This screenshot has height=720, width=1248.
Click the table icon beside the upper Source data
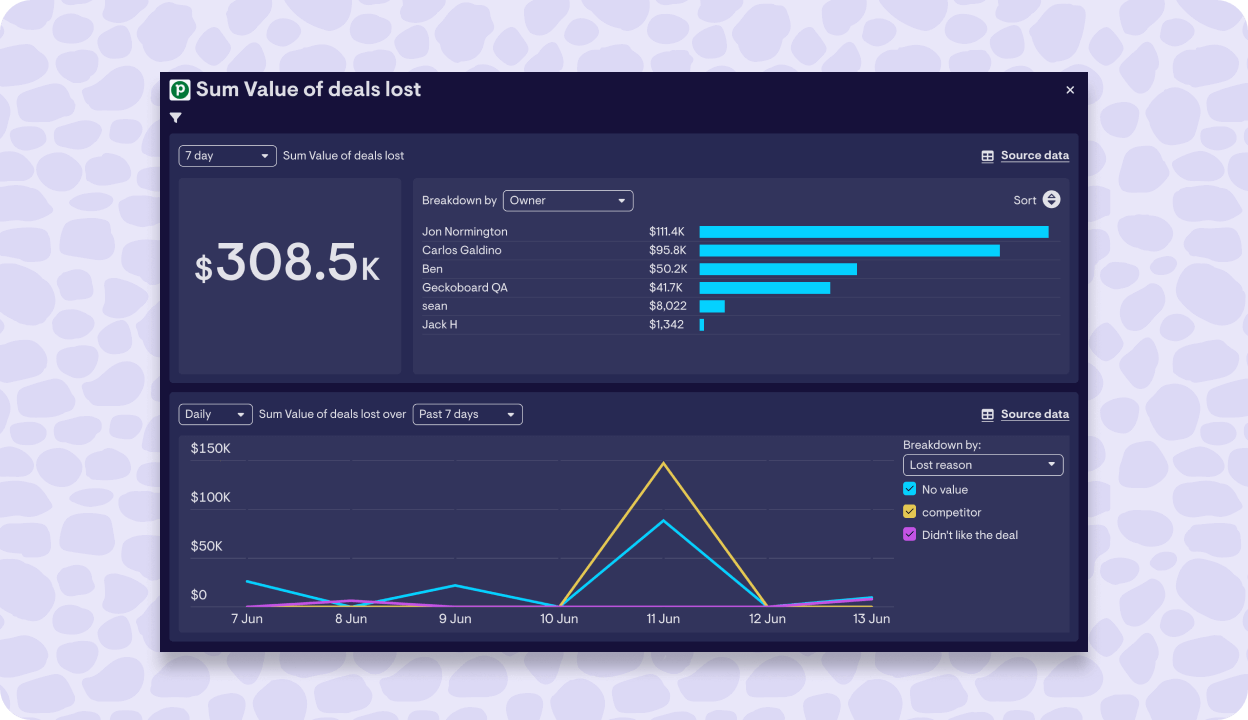[x=988, y=156]
